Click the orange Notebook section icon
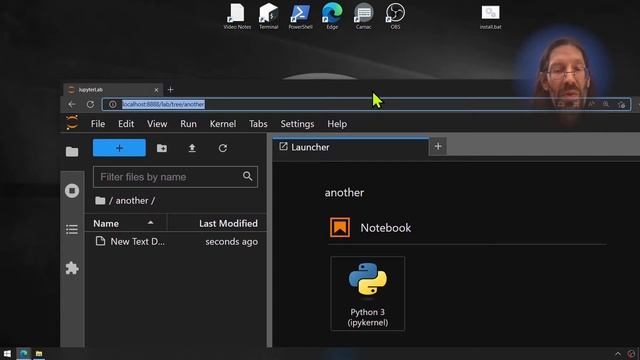The width and height of the screenshot is (640, 360). (340, 227)
